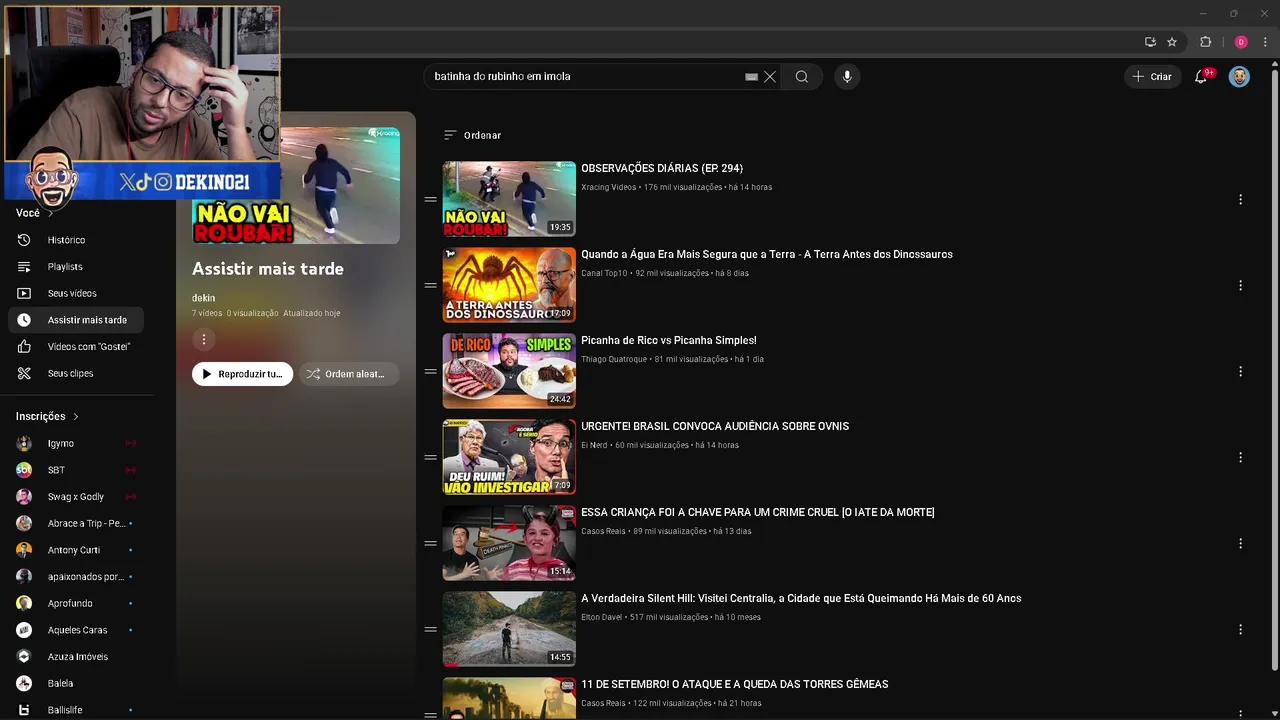Screen dimensions: 1280x720
Task: Open the Terra Antes dos Dinossauros thumbnail
Action: point(509,285)
